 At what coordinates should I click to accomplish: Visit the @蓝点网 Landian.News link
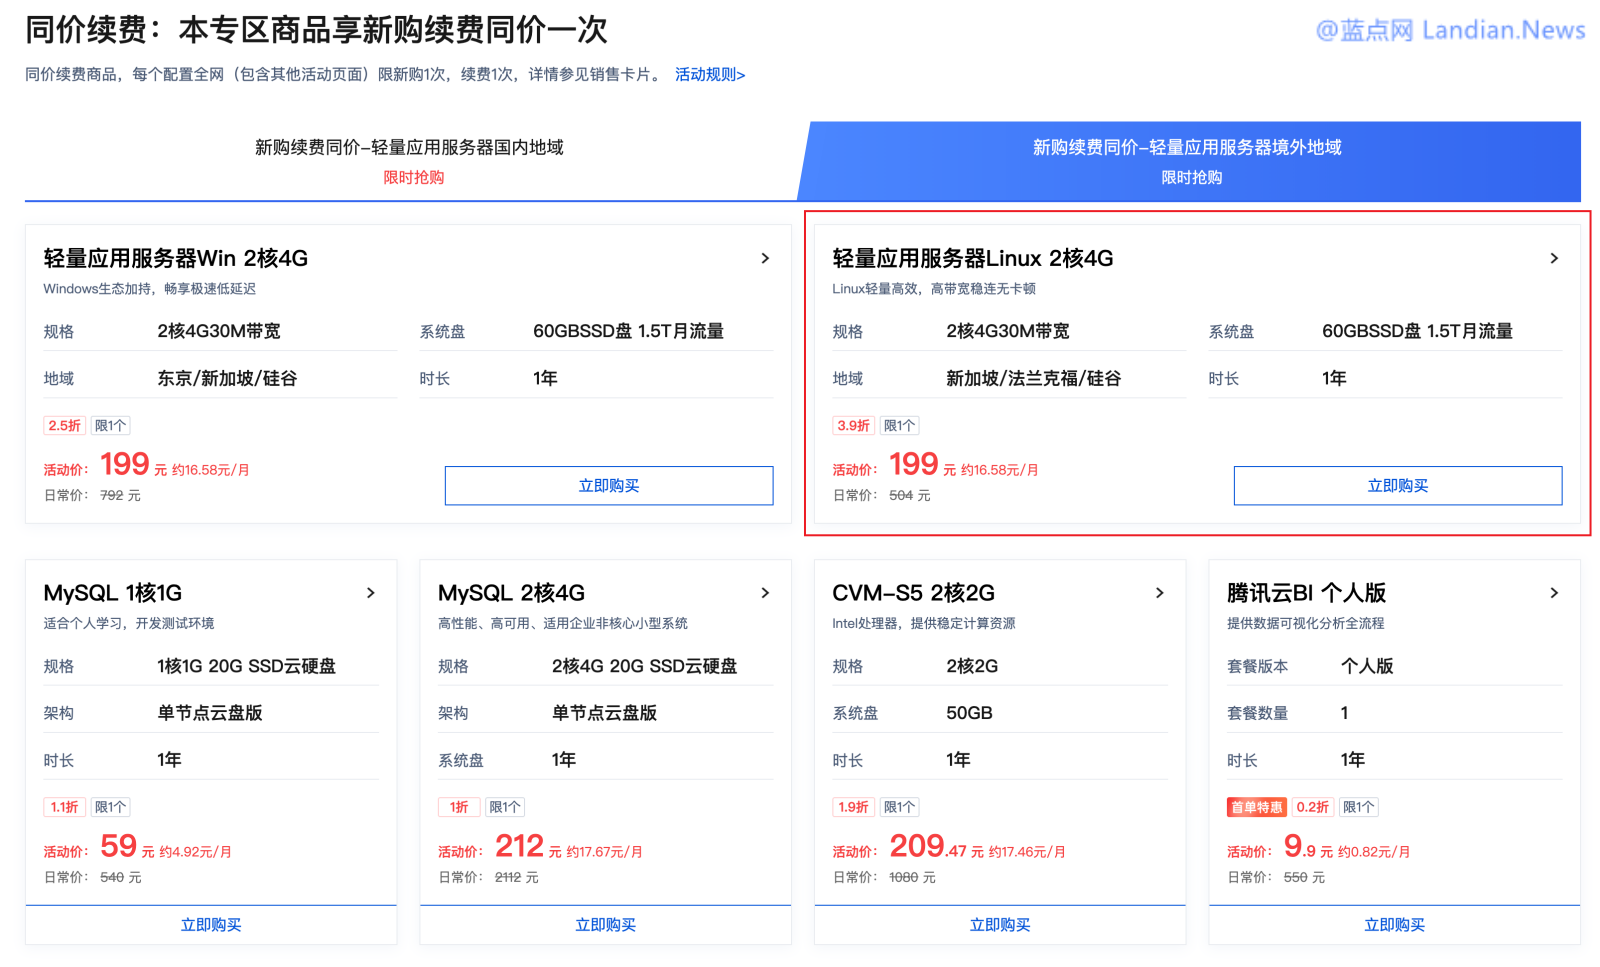click(x=1449, y=30)
